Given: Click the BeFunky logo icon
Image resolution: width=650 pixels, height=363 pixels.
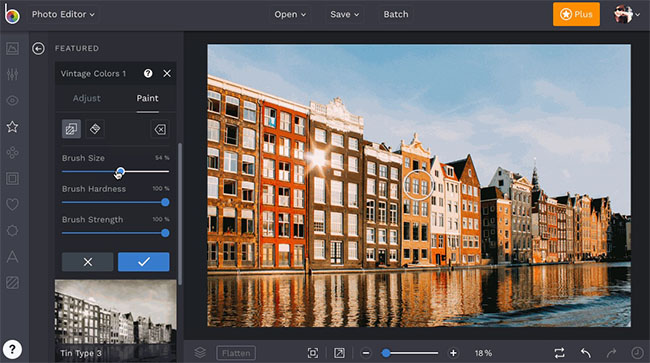Looking at the screenshot, I should [12, 14].
